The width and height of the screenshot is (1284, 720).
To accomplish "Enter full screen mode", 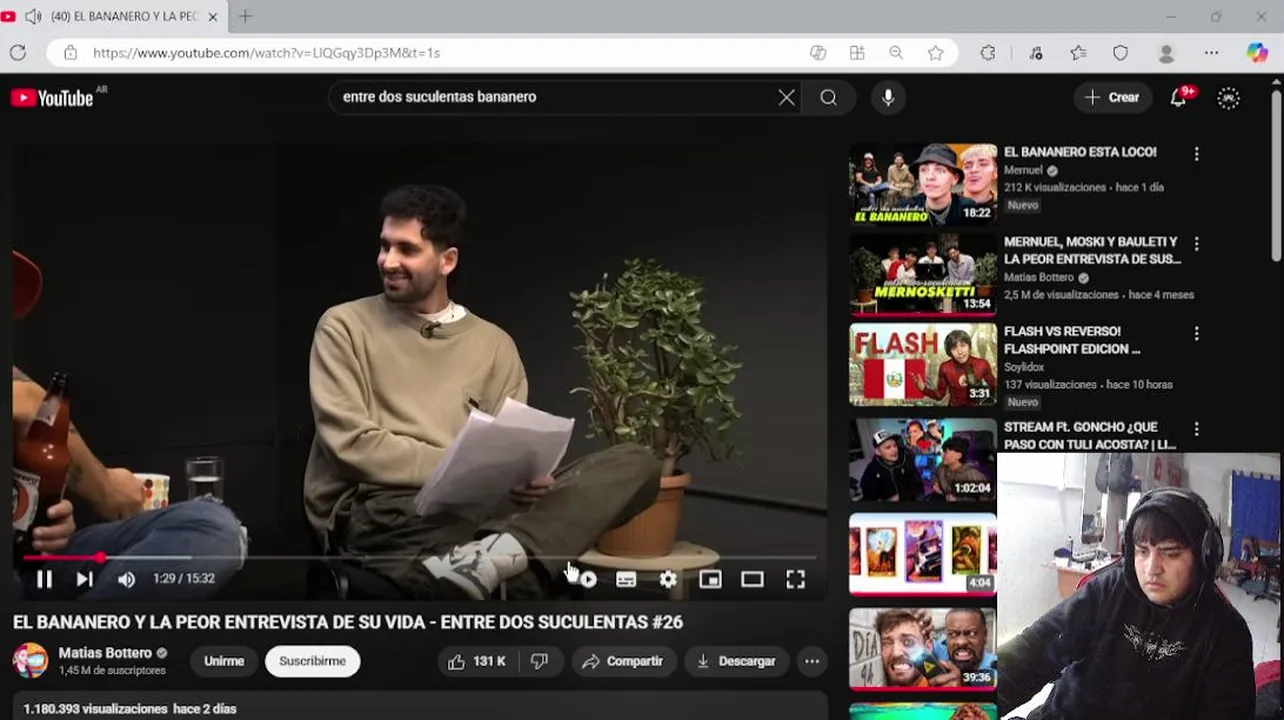I will (795, 579).
